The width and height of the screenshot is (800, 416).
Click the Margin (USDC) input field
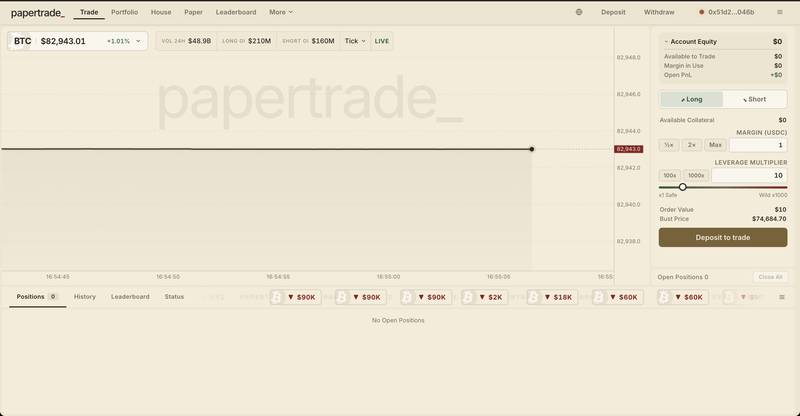pos(758,145)
